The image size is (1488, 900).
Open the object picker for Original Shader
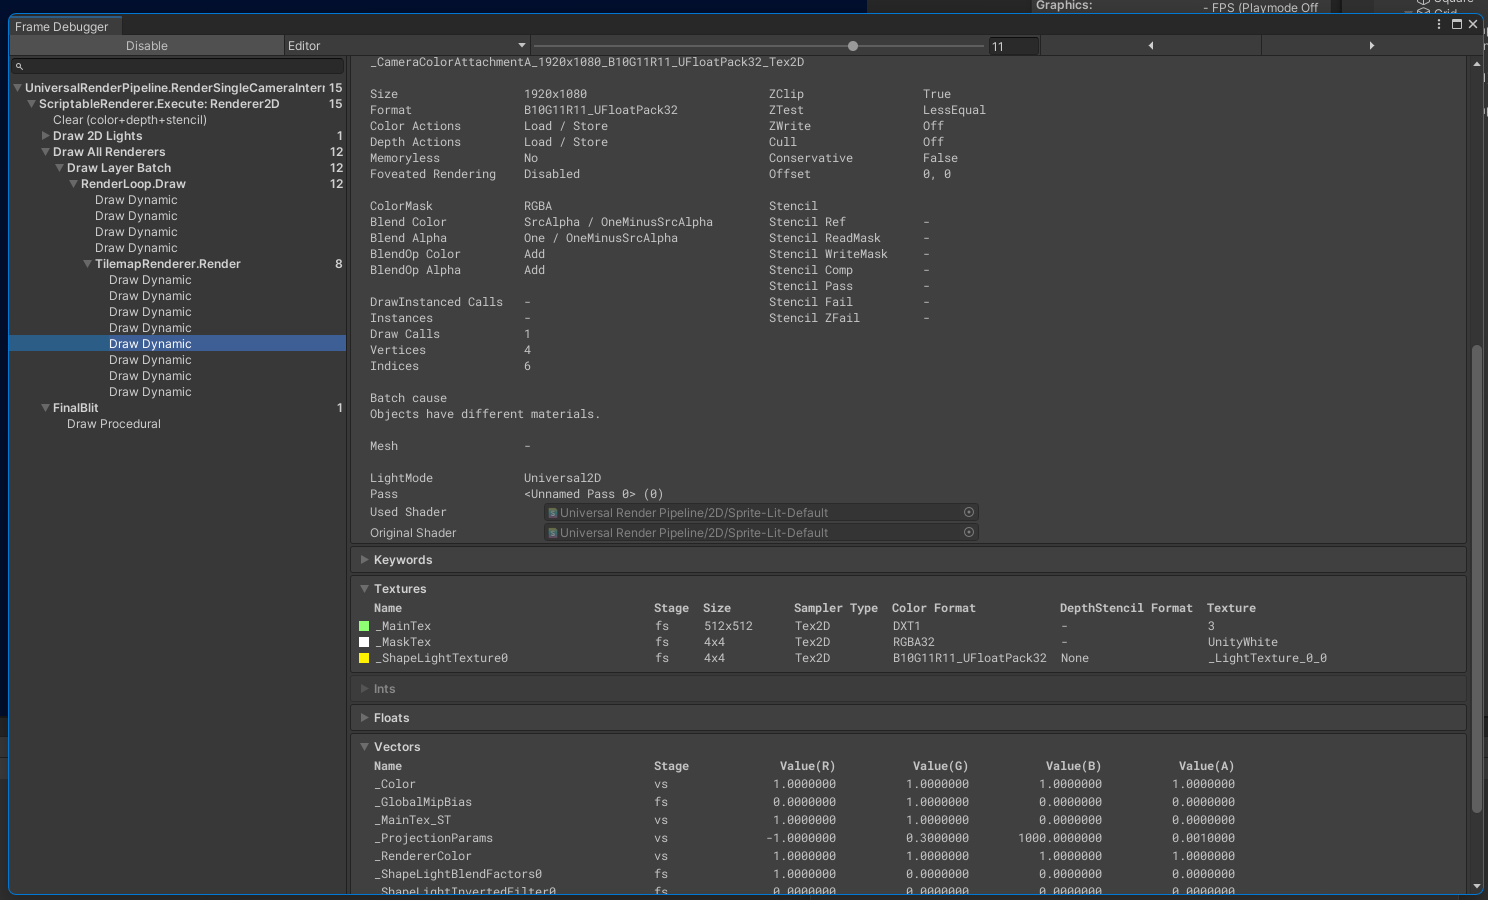click(x=968, y=533)
